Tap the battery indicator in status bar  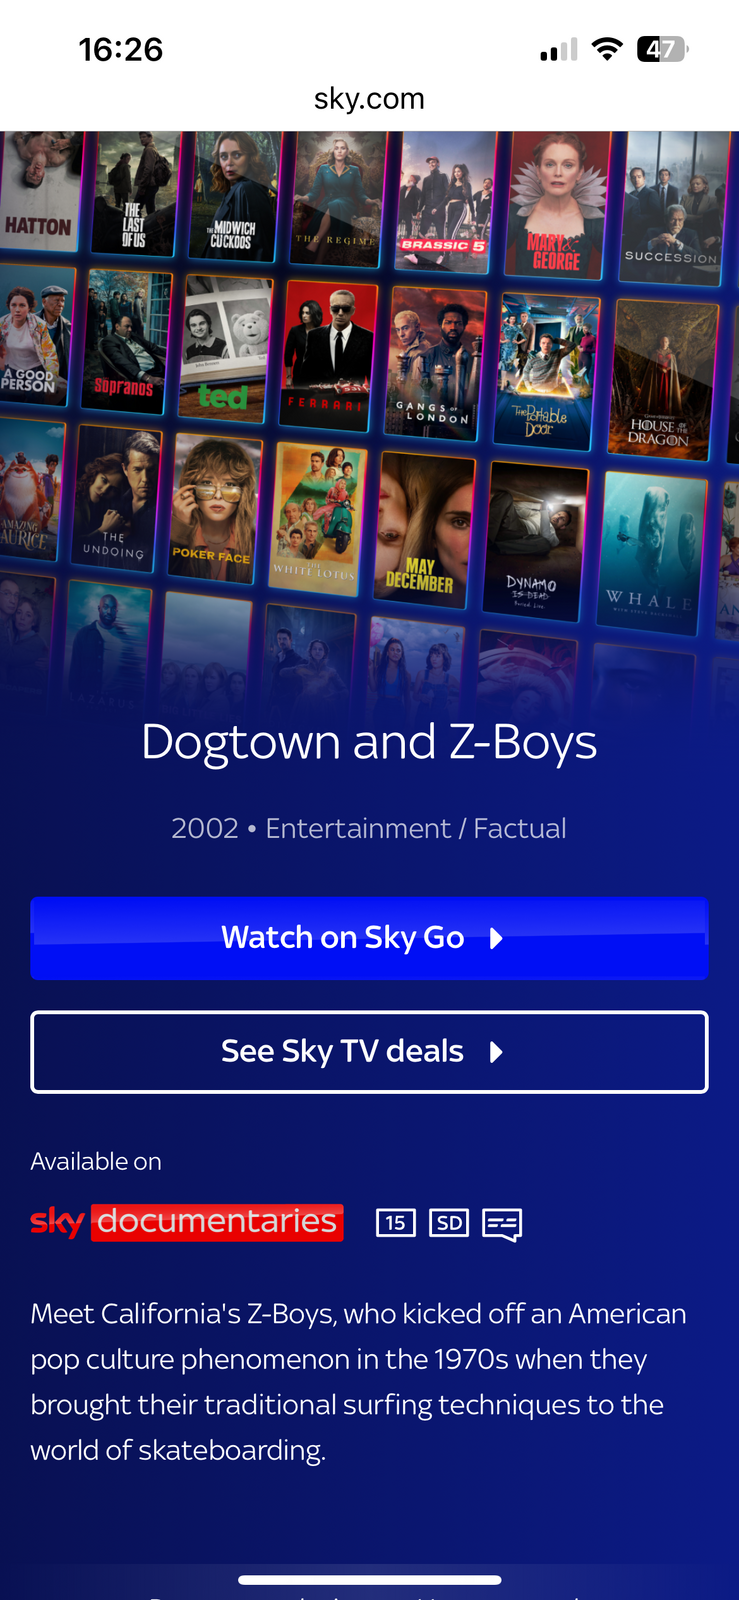click(x=663, y=49)
